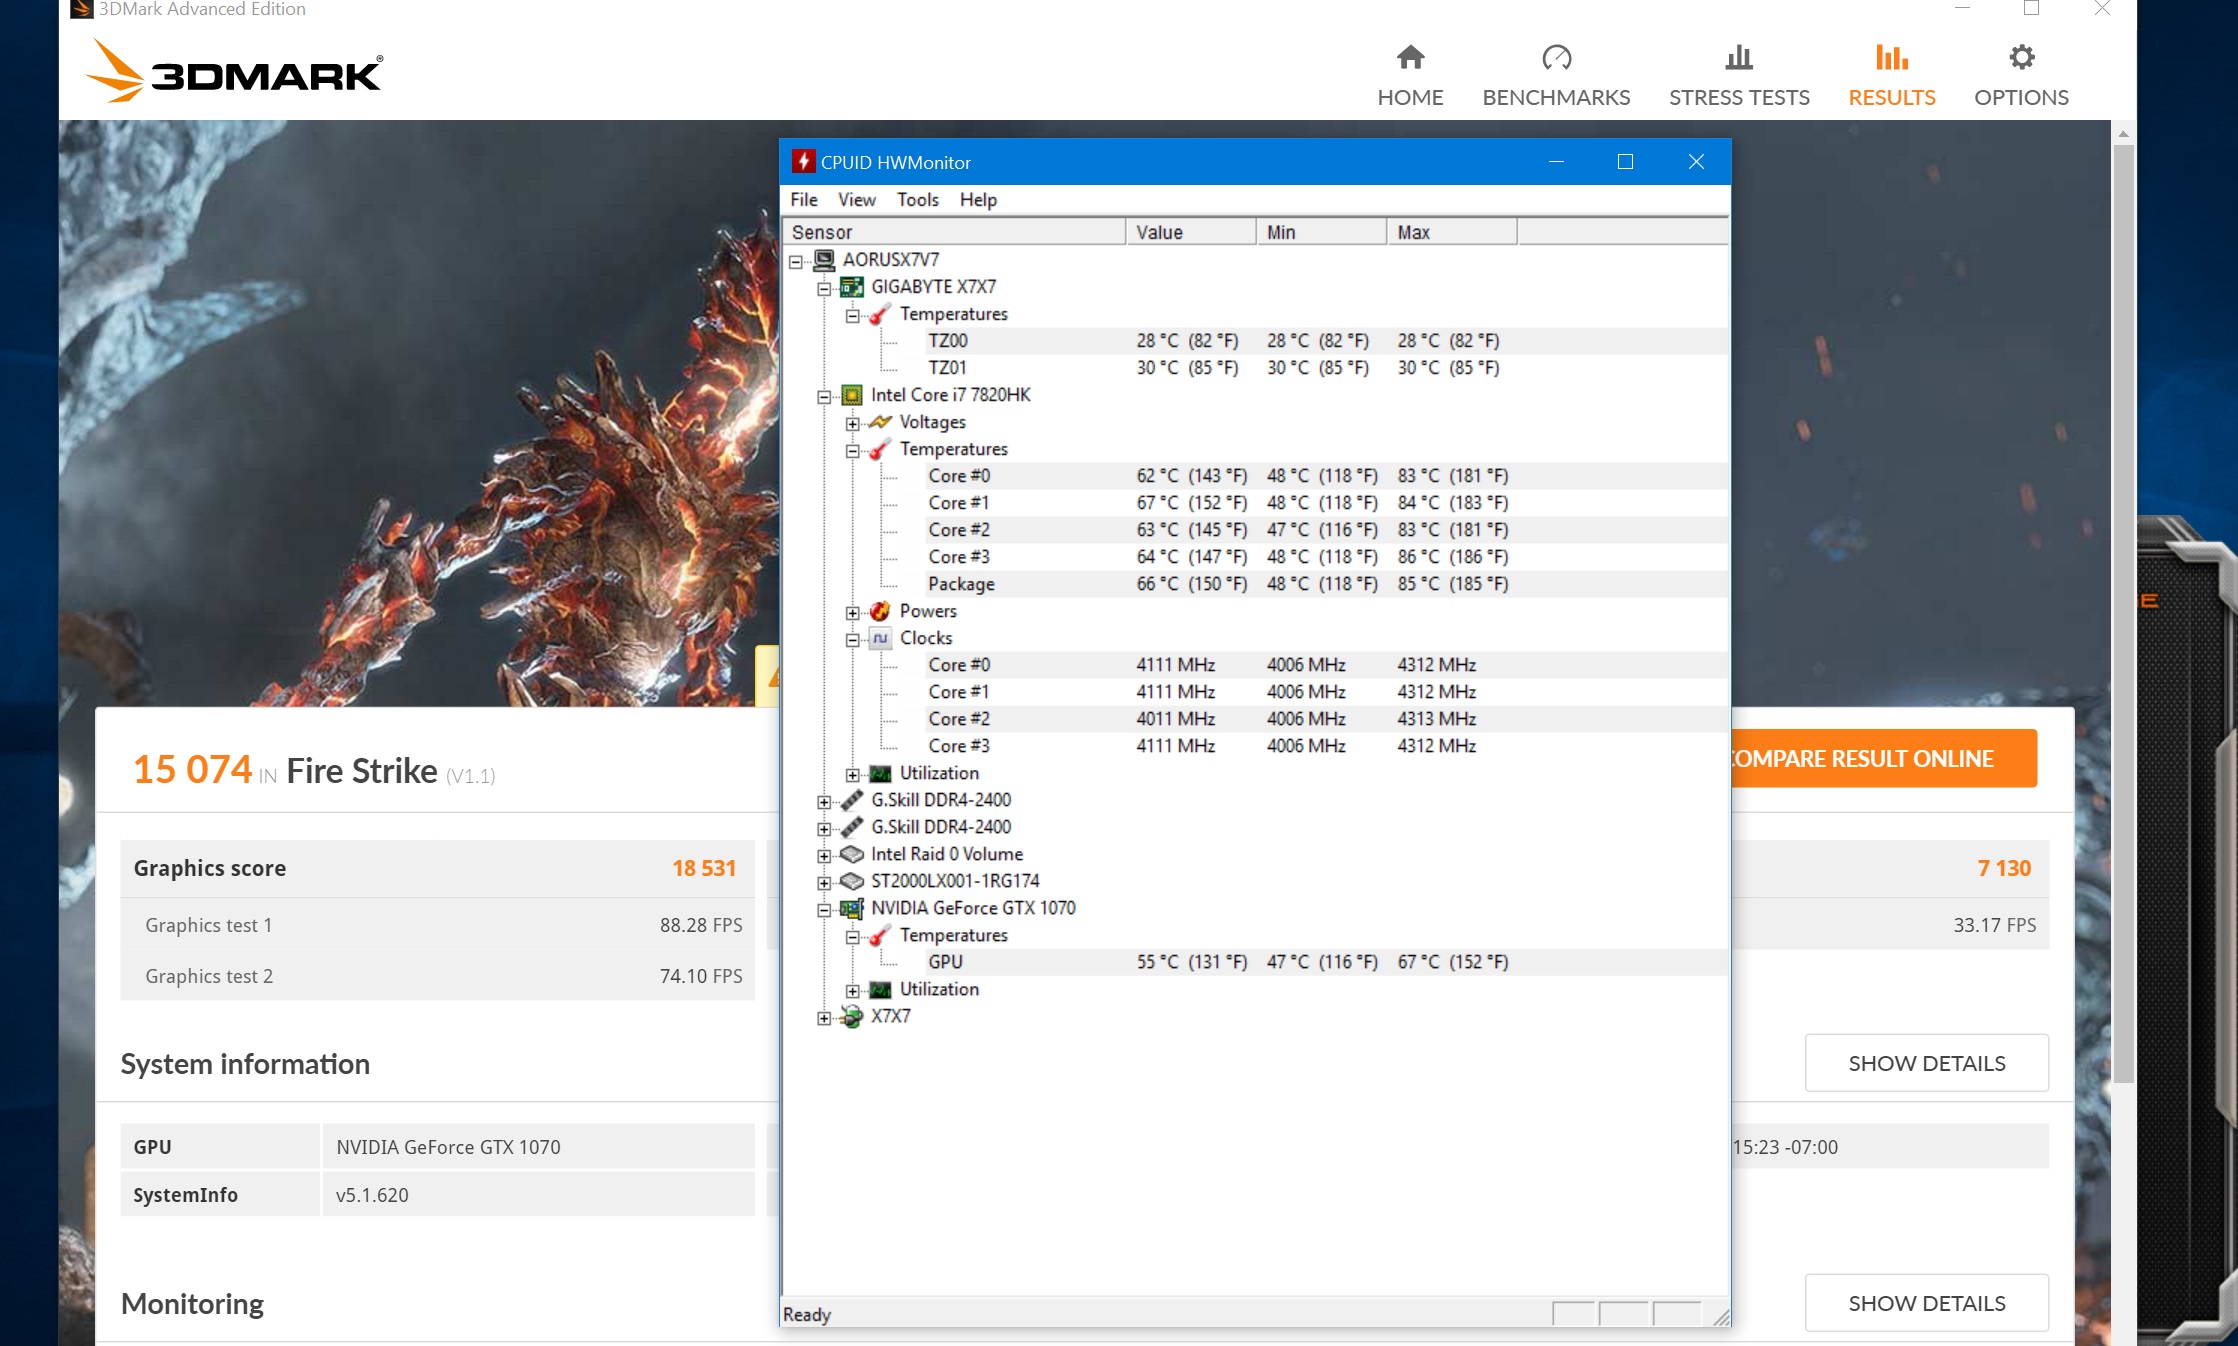
Task: Collapse the CPU Temperatures node
Action: point(852,451)
